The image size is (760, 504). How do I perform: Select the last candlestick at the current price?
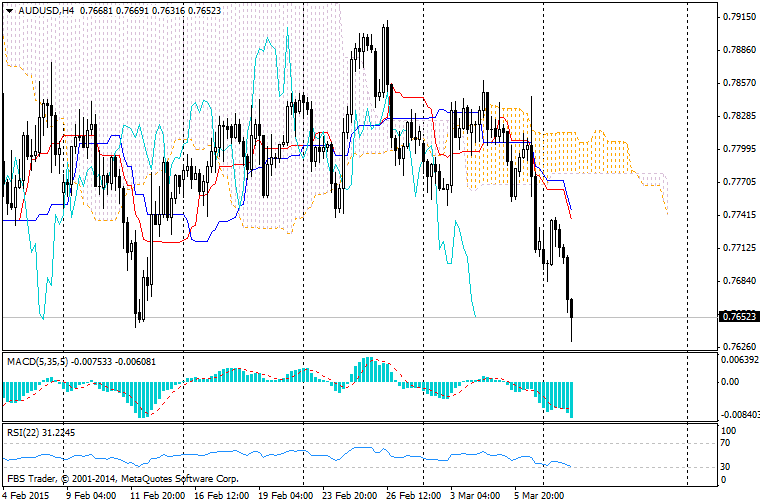click(x=572, y=320)
